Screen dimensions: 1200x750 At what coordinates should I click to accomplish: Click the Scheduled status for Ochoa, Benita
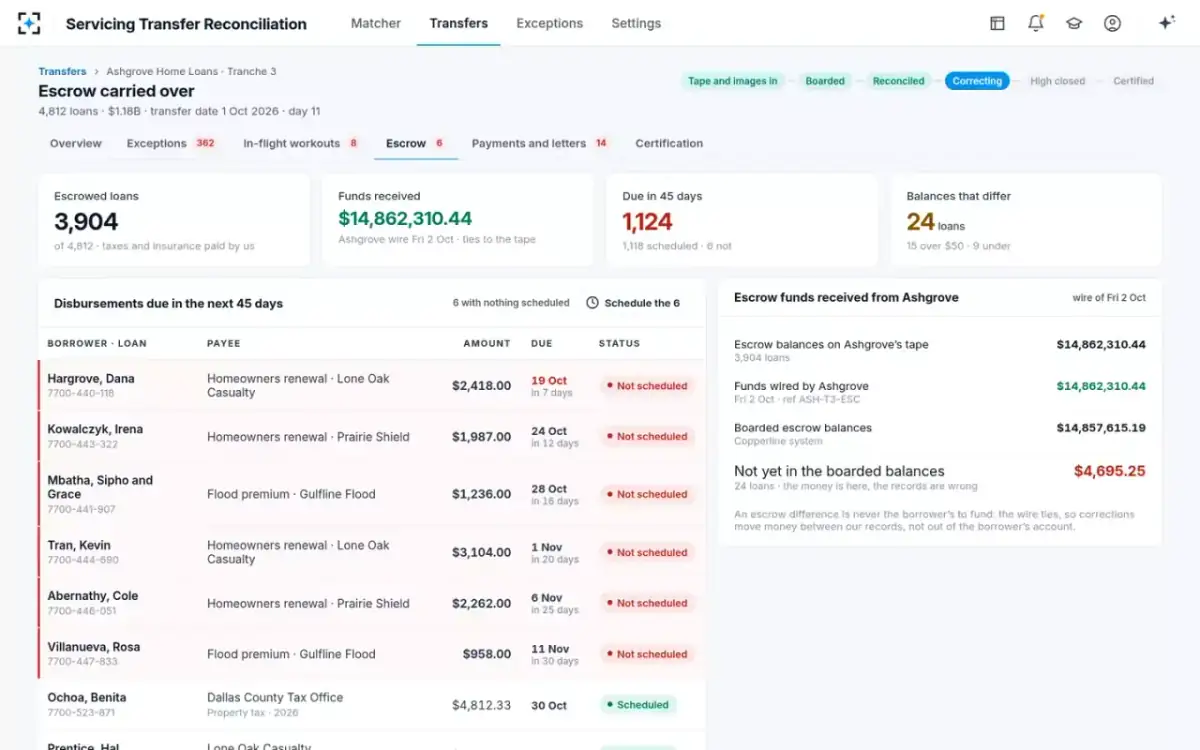click(638, 705)
